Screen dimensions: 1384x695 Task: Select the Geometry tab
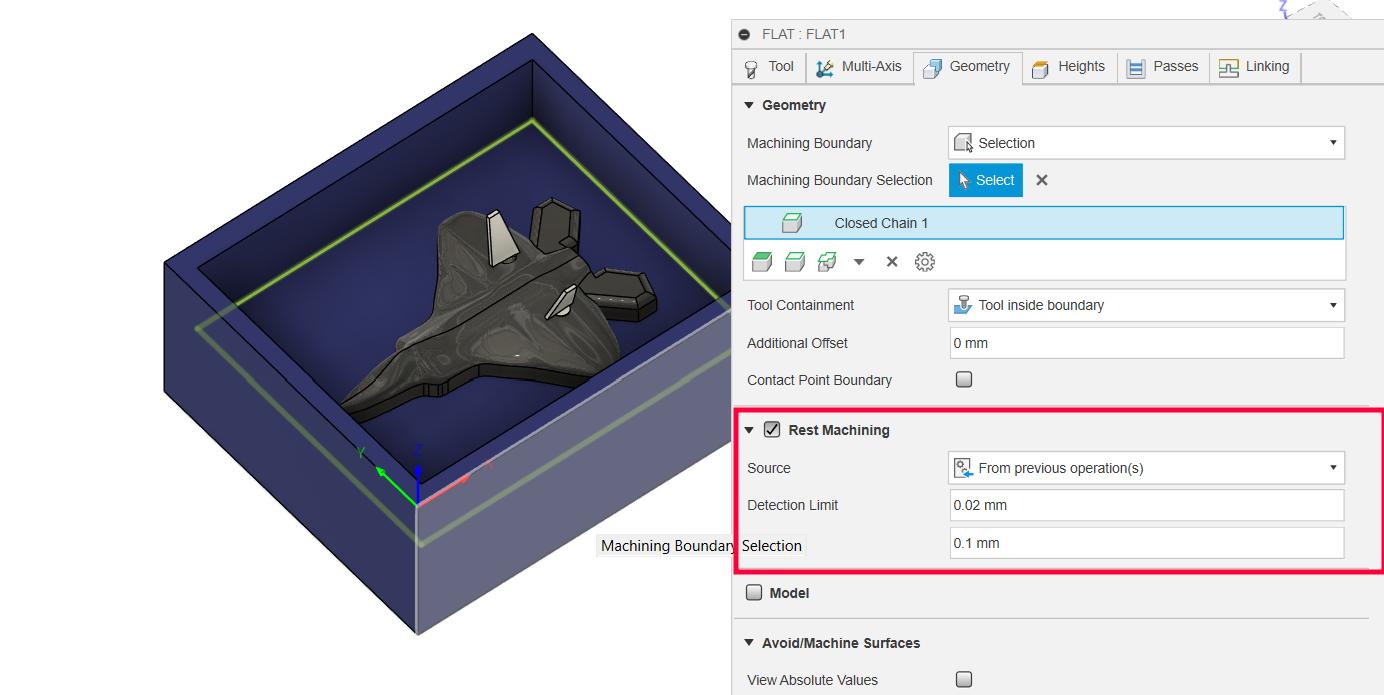pos(967,67)
